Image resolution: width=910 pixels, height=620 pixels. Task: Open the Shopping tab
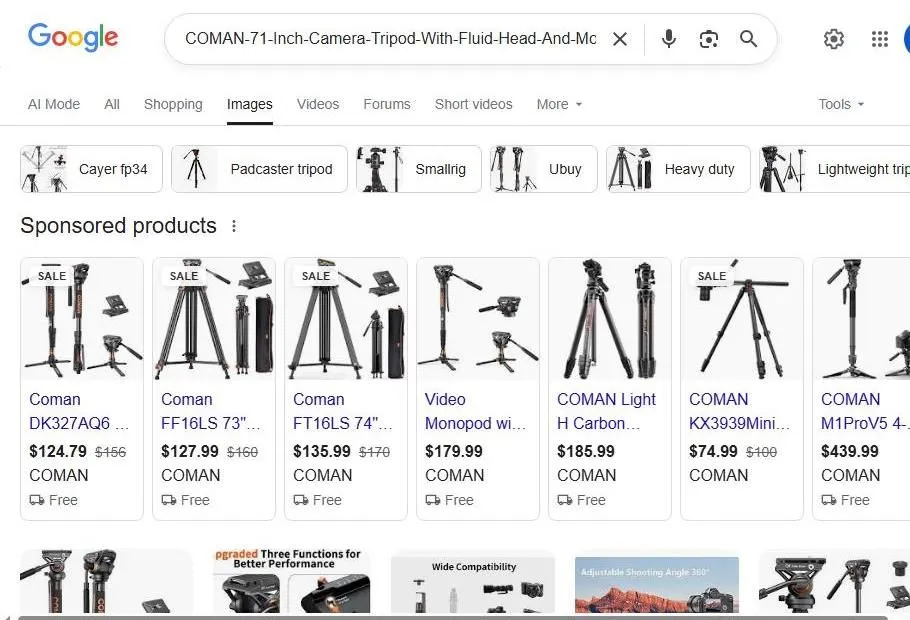click(173, 104)
